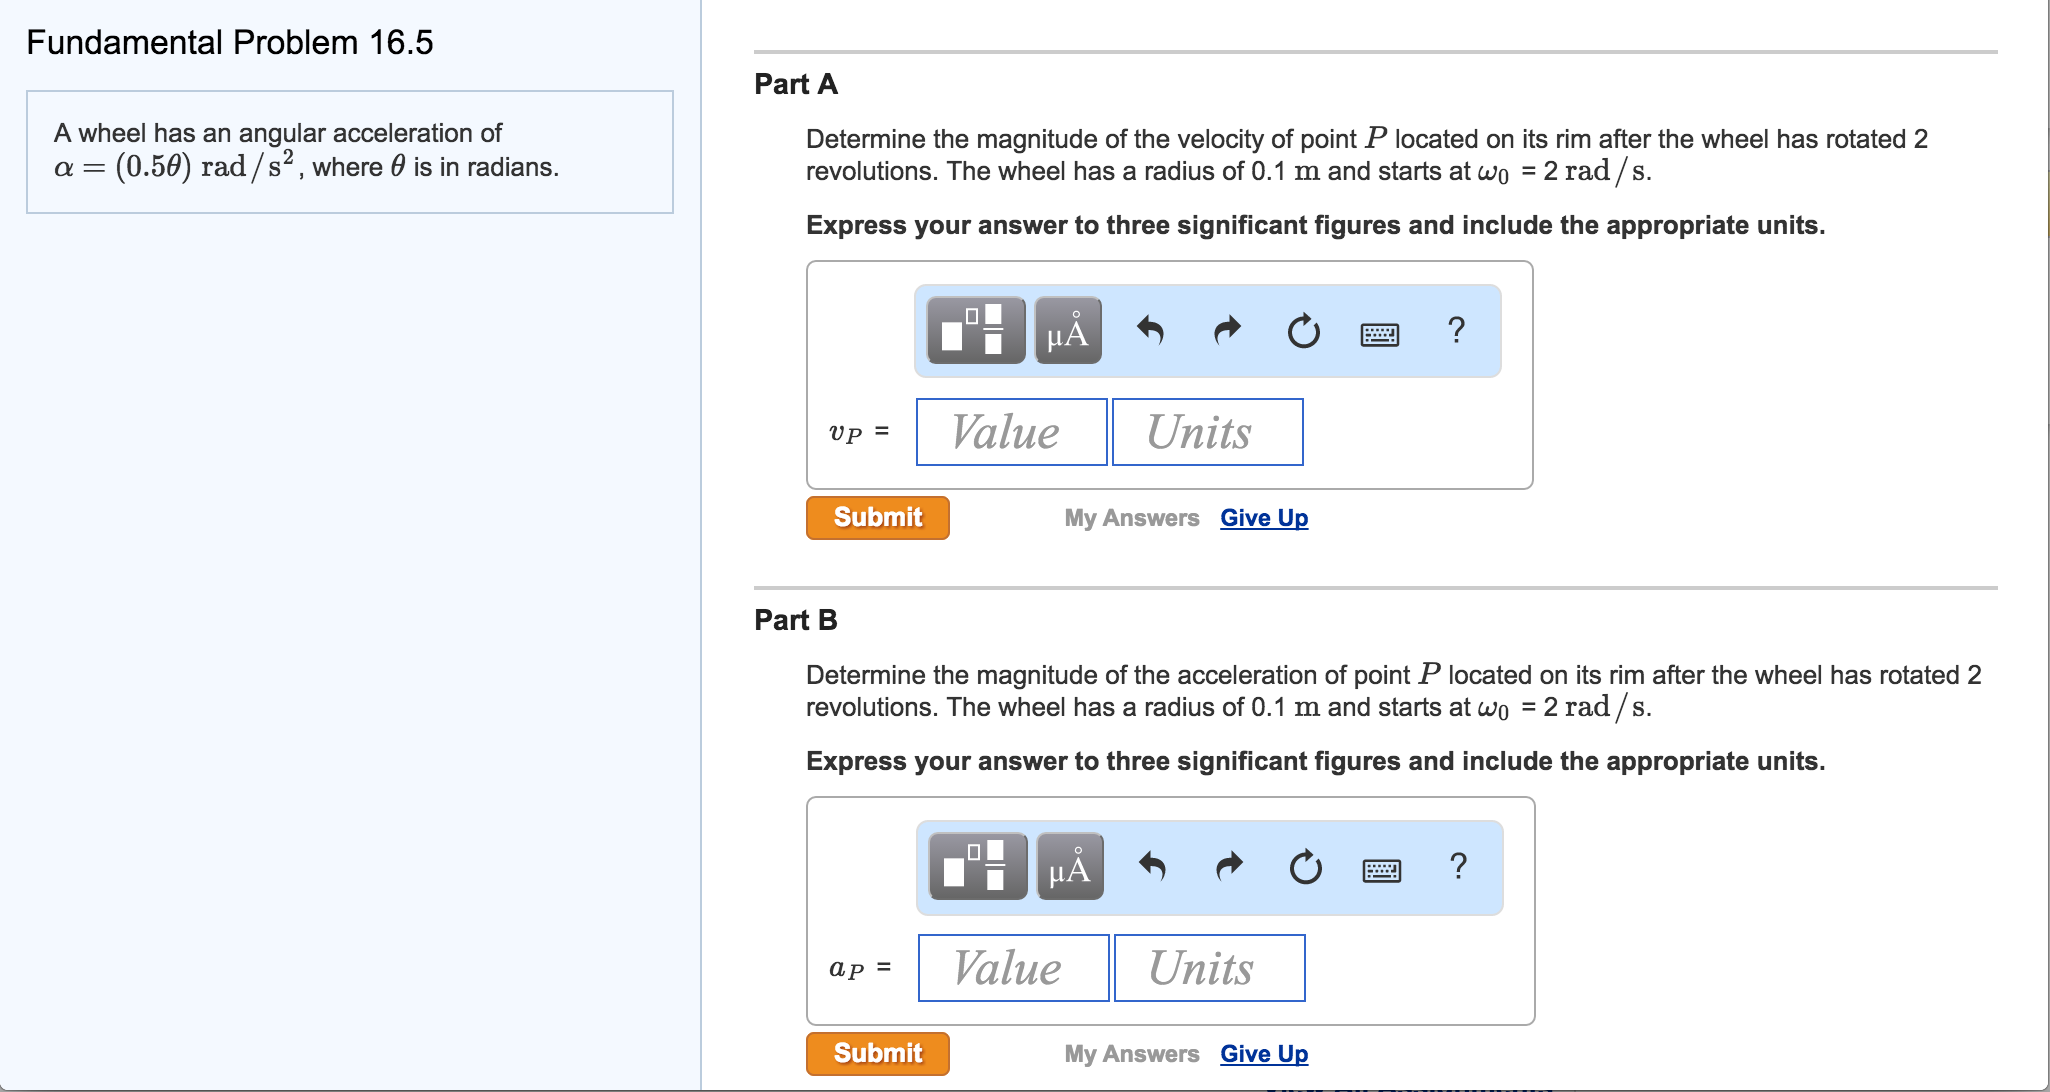This screenshot has width=2050, height=1092.
Task: Submit the Part A answer
Action: (876, 517)
